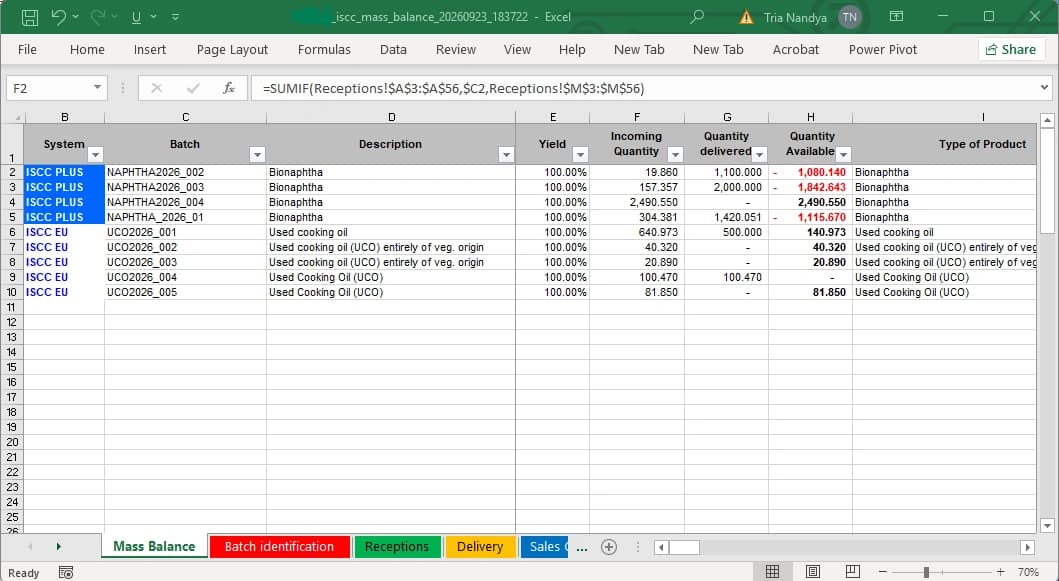This screenshot has height=581, width=1059.
Task: Click the horizontal scrollbar left arrow
Action: click(x=661, y=547)
